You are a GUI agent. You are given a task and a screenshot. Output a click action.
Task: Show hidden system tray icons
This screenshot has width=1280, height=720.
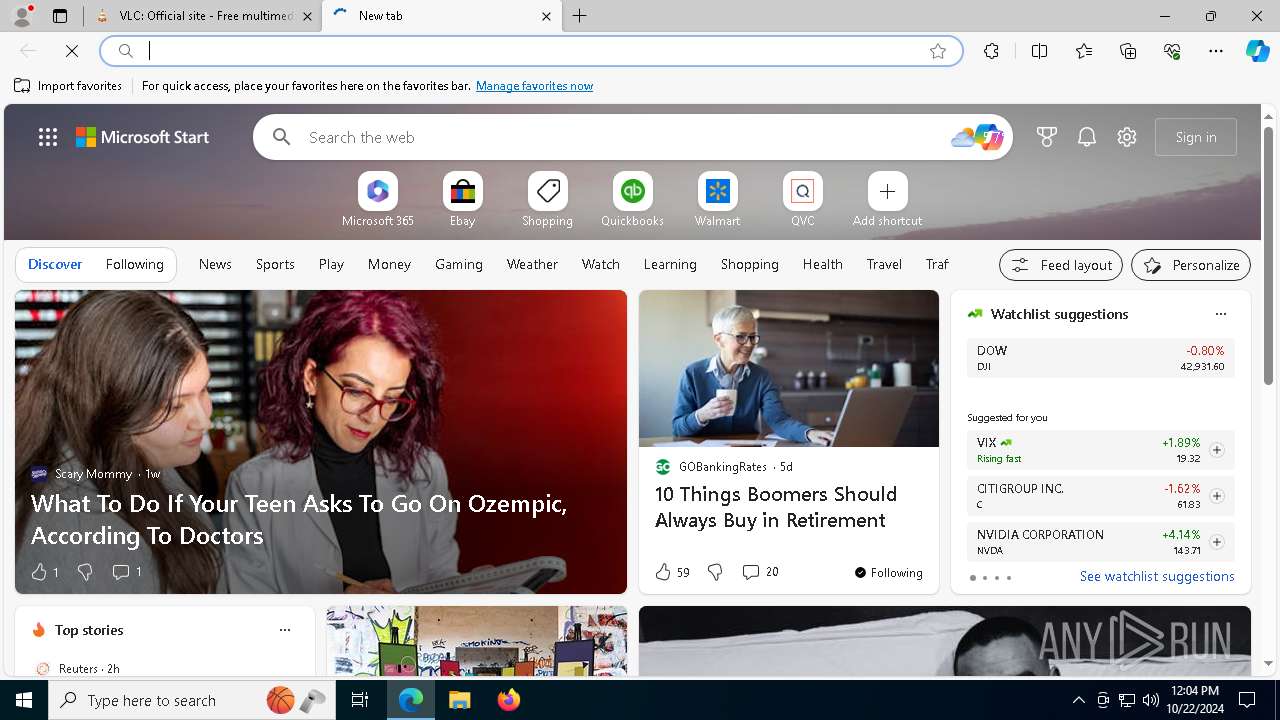[x=1078, y=700]
